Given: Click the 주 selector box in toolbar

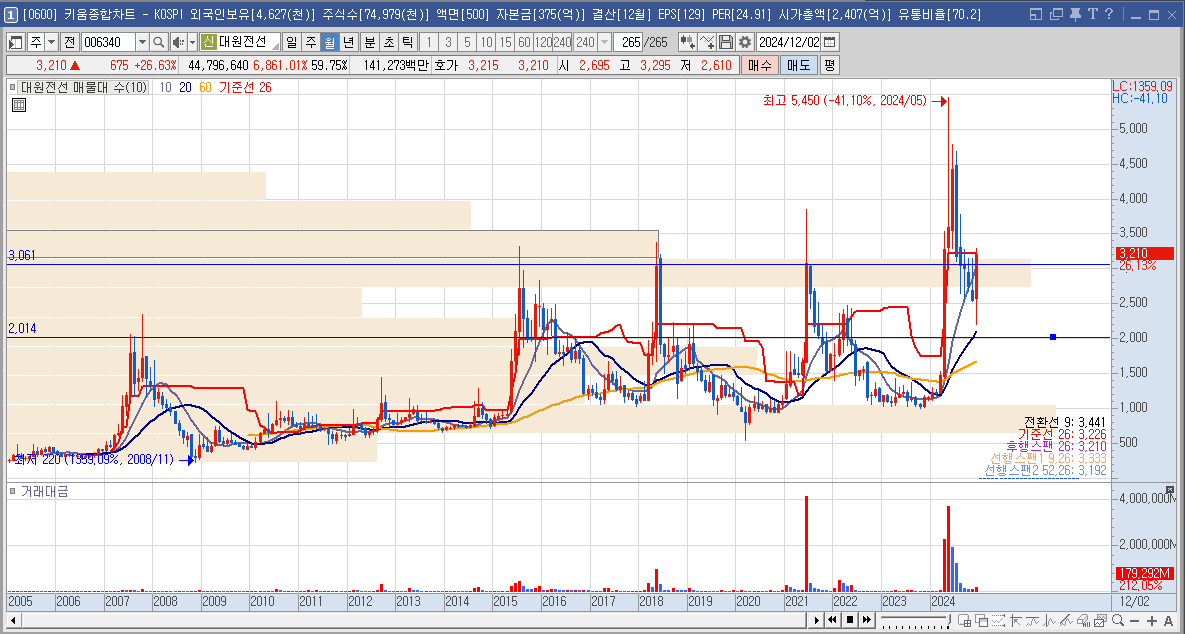Looking at the screenshot, I should point(35,42).
